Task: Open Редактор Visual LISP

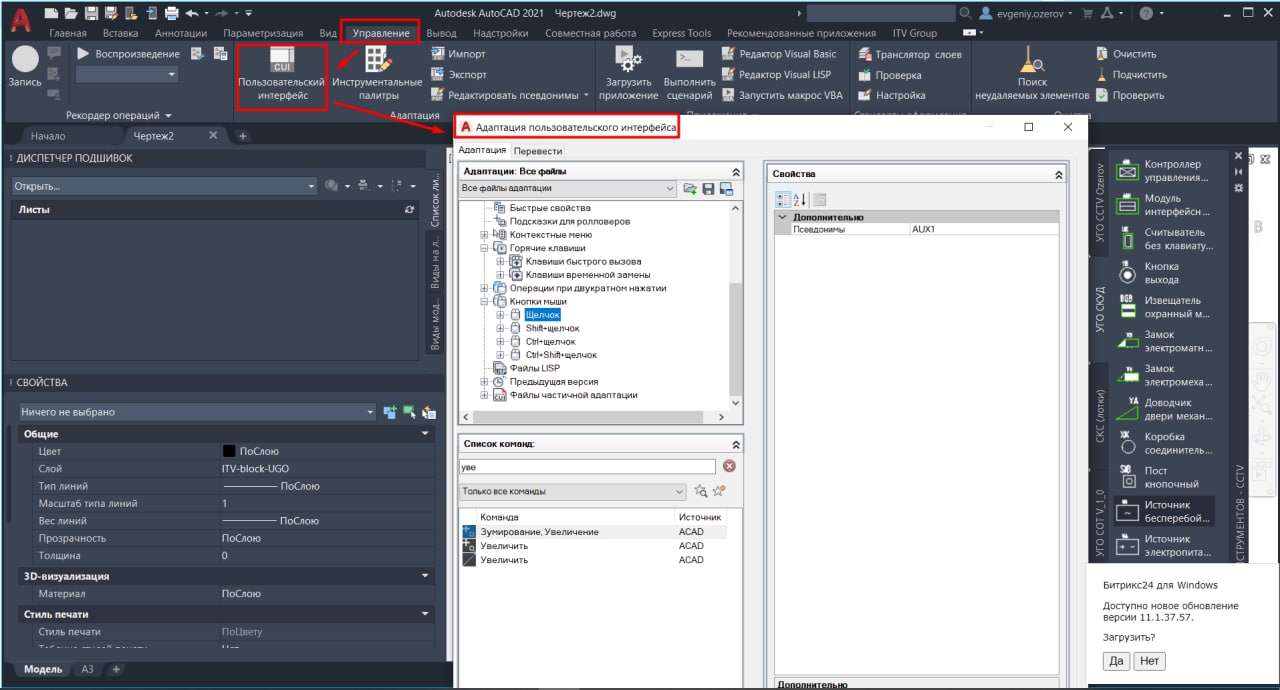Action: click(775, 74)
